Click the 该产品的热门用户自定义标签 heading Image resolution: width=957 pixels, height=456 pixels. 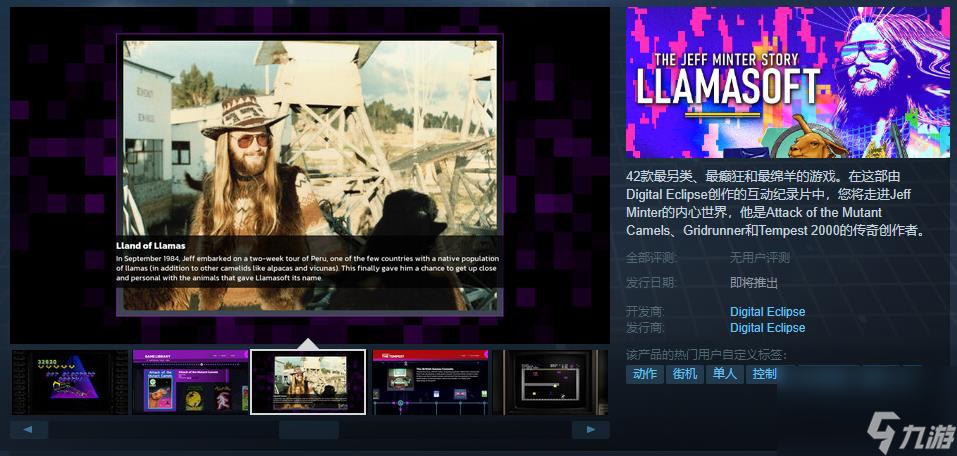point(706,355)
